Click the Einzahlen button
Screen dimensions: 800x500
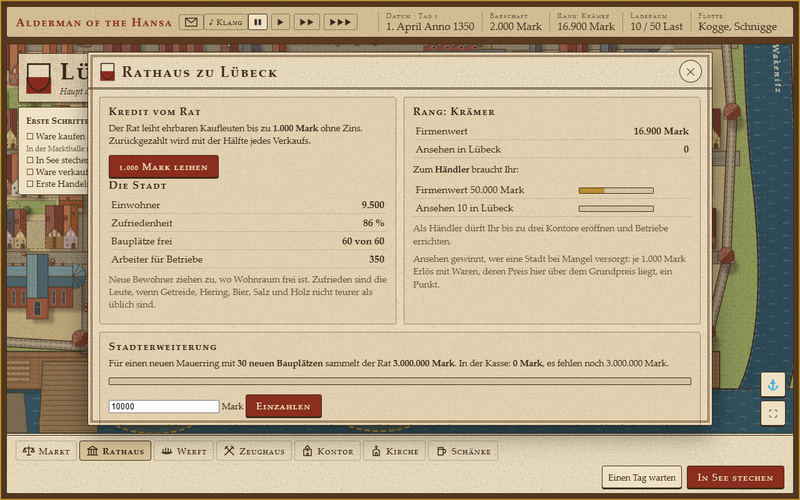tap(284, 406)
